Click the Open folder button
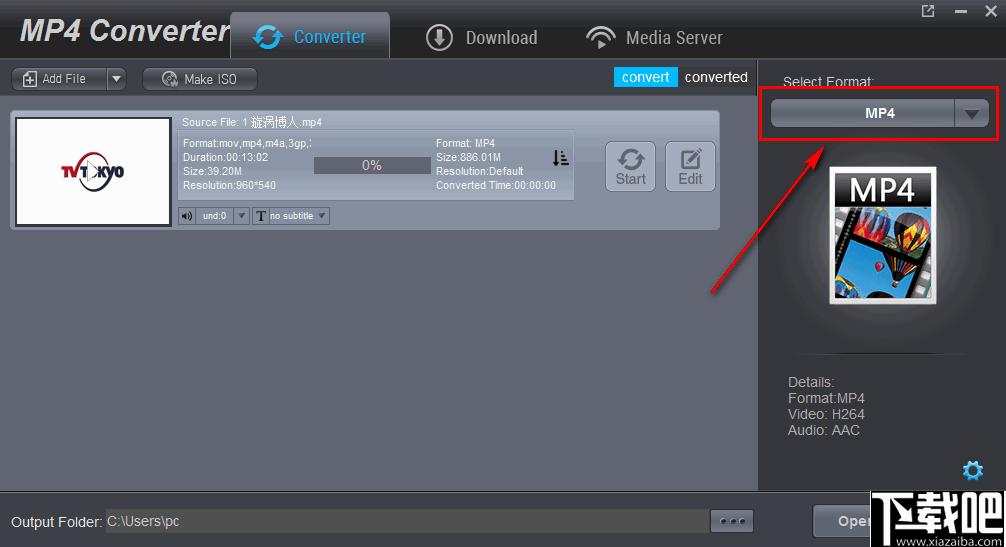 coord(842,521)
